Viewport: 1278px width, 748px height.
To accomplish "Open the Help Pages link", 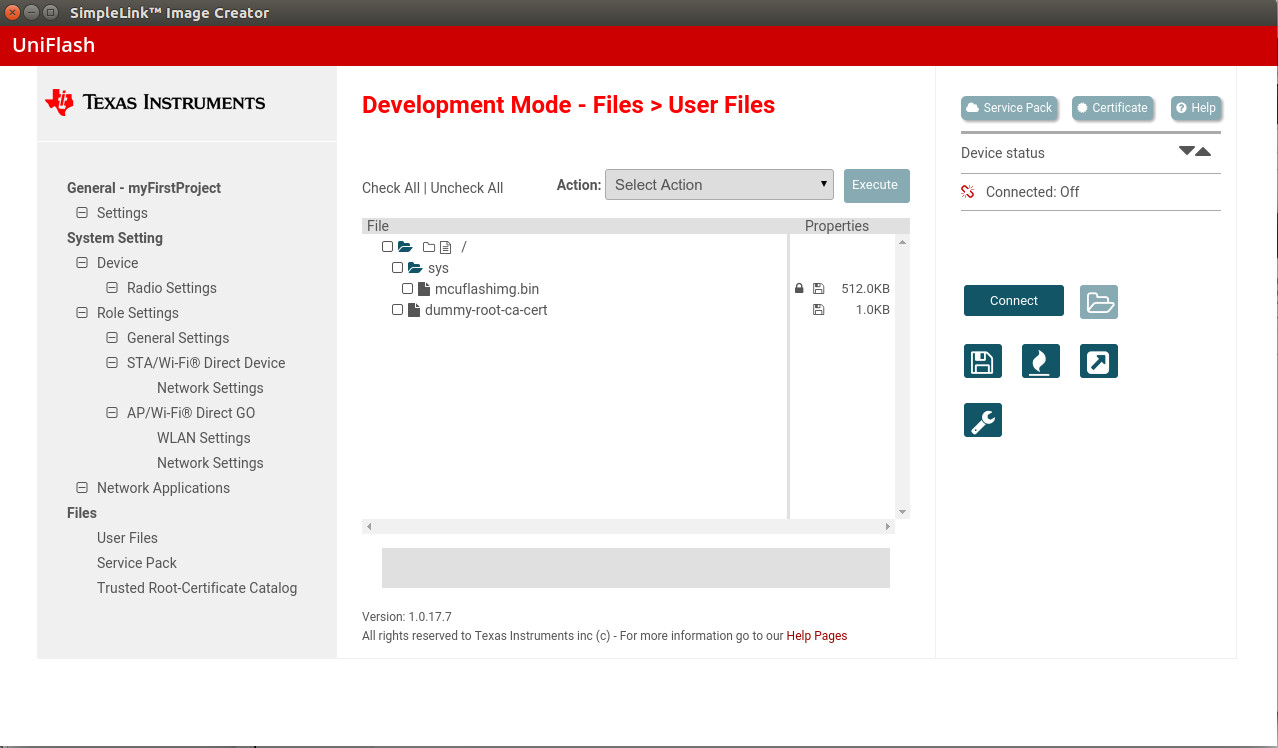I will 816,636.
